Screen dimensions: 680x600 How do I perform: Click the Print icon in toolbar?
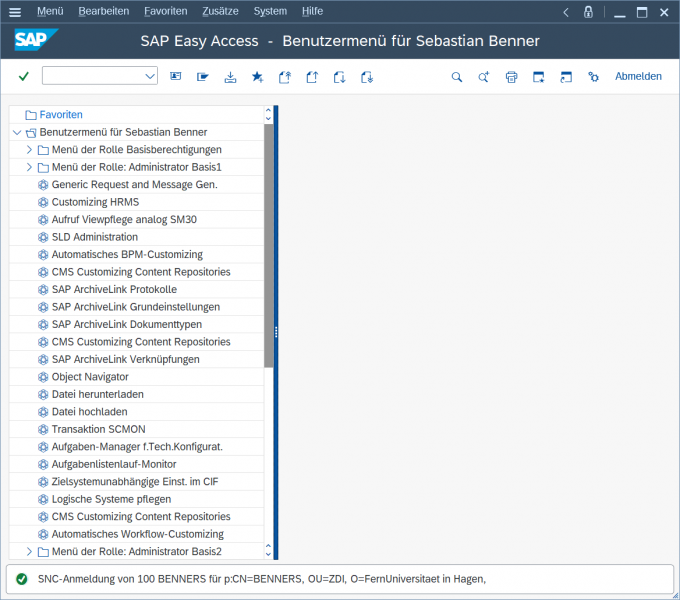[x=511, y=76]
